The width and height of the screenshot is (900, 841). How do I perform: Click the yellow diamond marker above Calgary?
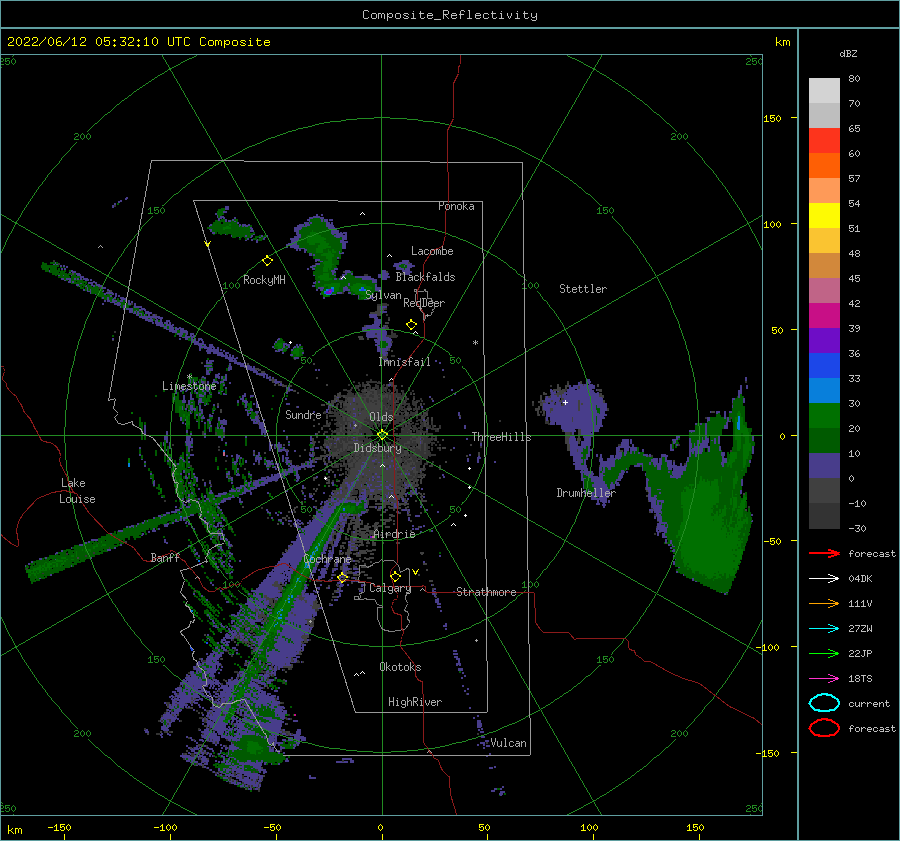[x=395, y=576]
